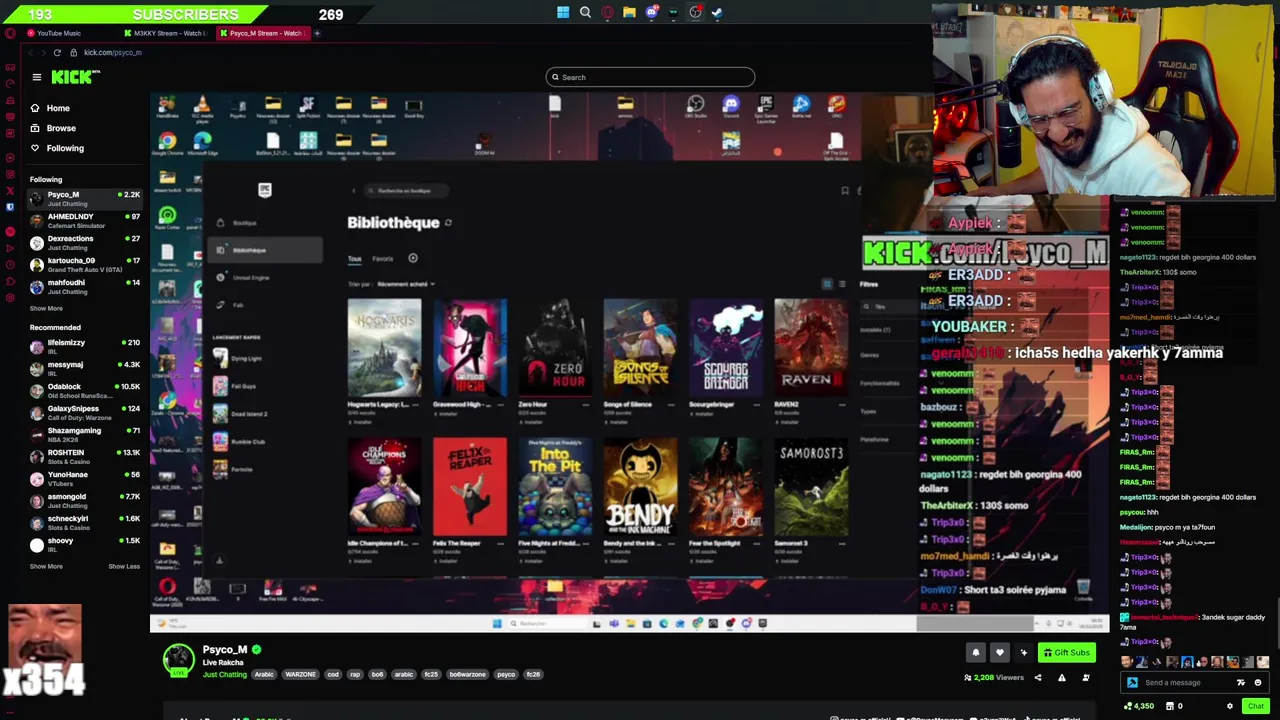Click Gift Subs button
1280x720 pixels.
point(1066,653)
